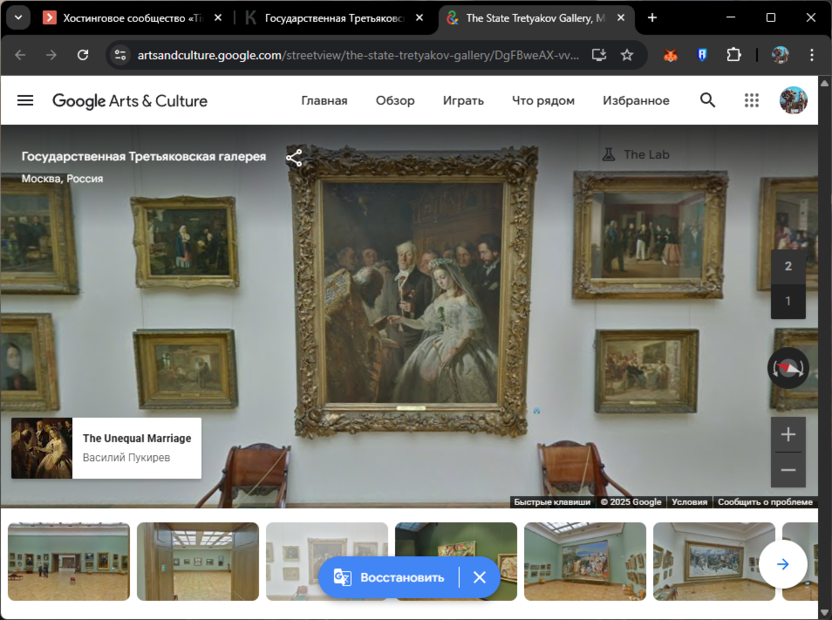Open fifth thumbnail with large skylight painting

[585, 562]
